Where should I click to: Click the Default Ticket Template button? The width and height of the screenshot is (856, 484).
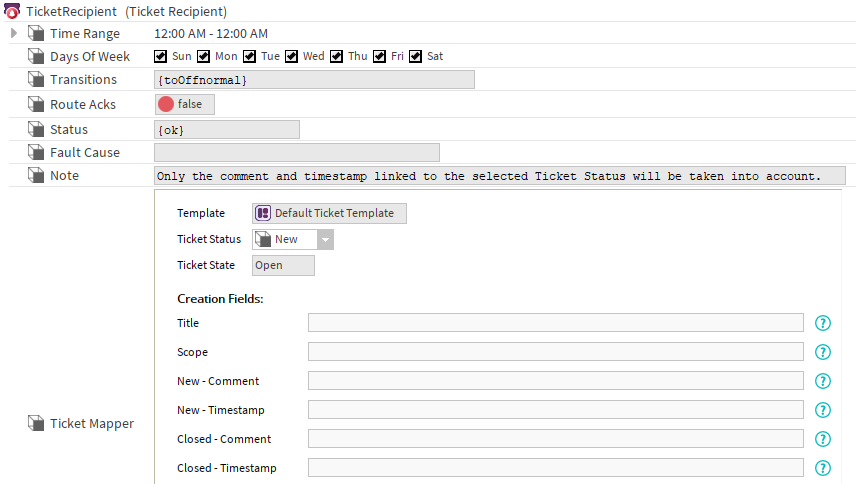[329, 213]
